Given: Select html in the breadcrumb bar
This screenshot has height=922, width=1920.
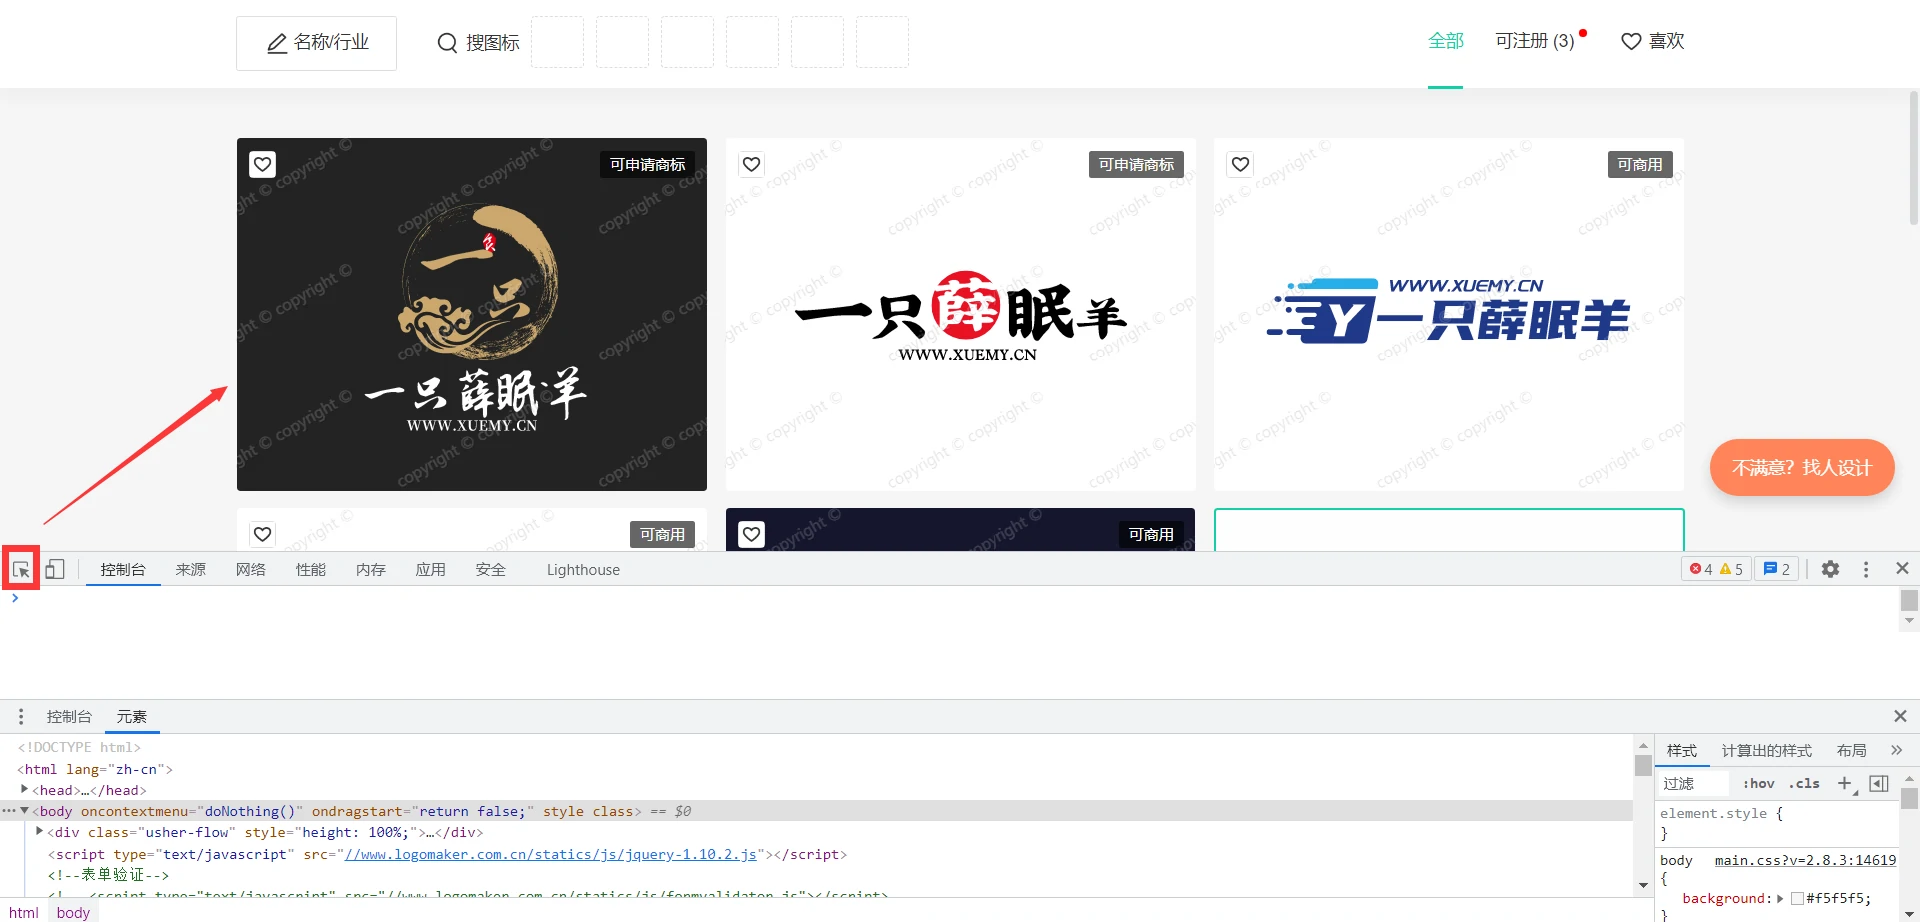Looking at the screenshot, I should [x=24, y=912].
